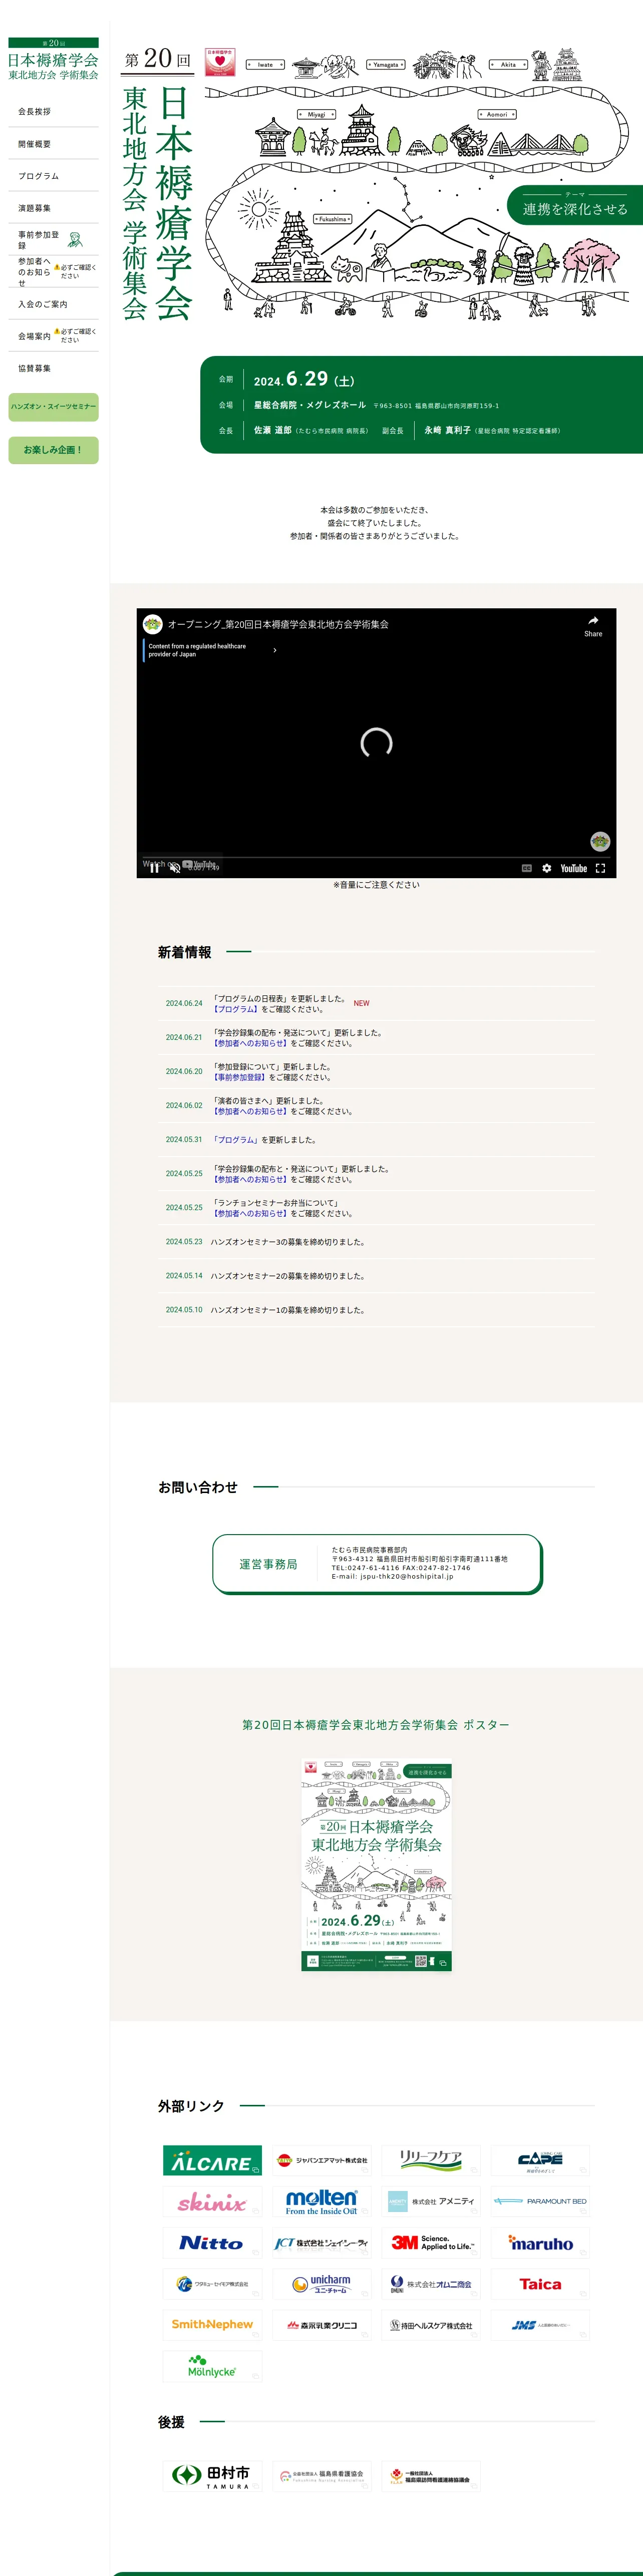Image resolution: width=643 pixels, height=2576 pixels.
Task: Open 参加者へのお知らせ link in 2024.06.02 news
Action: (x=250, y=1111)
